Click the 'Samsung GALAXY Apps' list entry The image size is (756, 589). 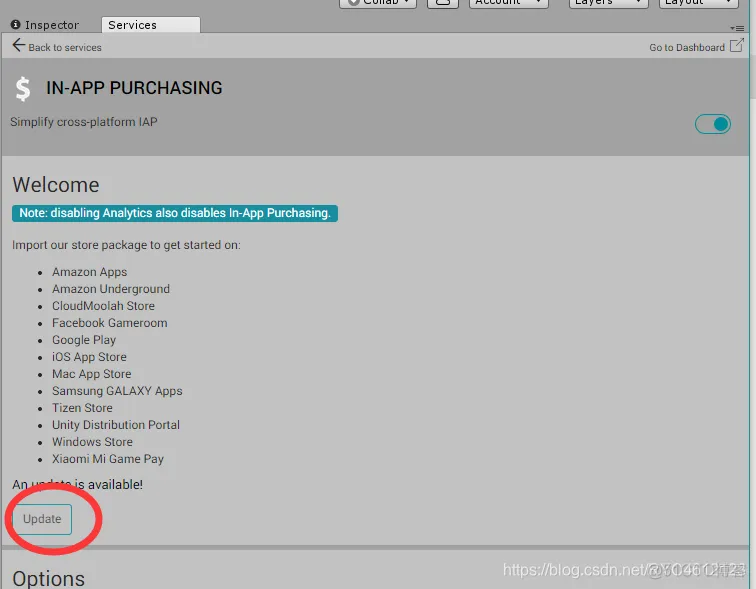click(x=117, y=390)
